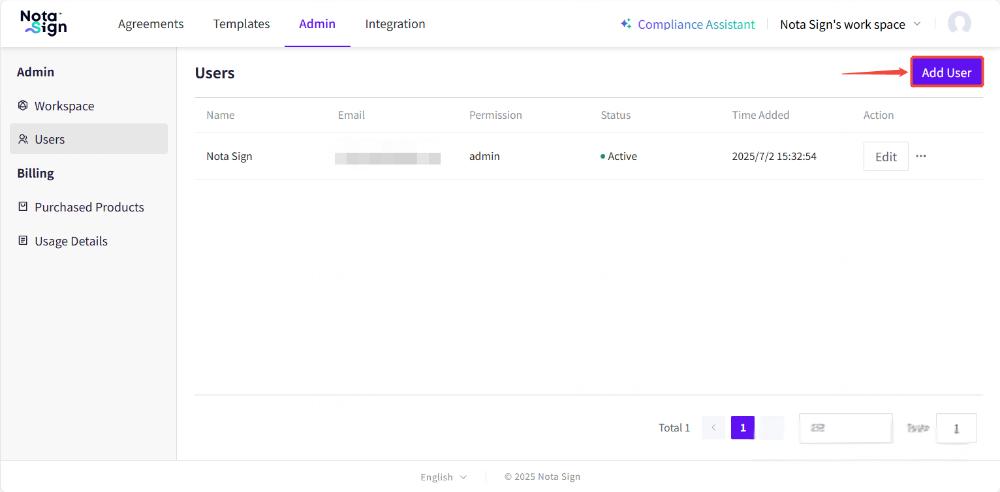Image resolution: width=1000 pixels, height=492 pixels.
Task: Click the Compliance Assistant sparkle icon
Action: (x=626, y=24)
